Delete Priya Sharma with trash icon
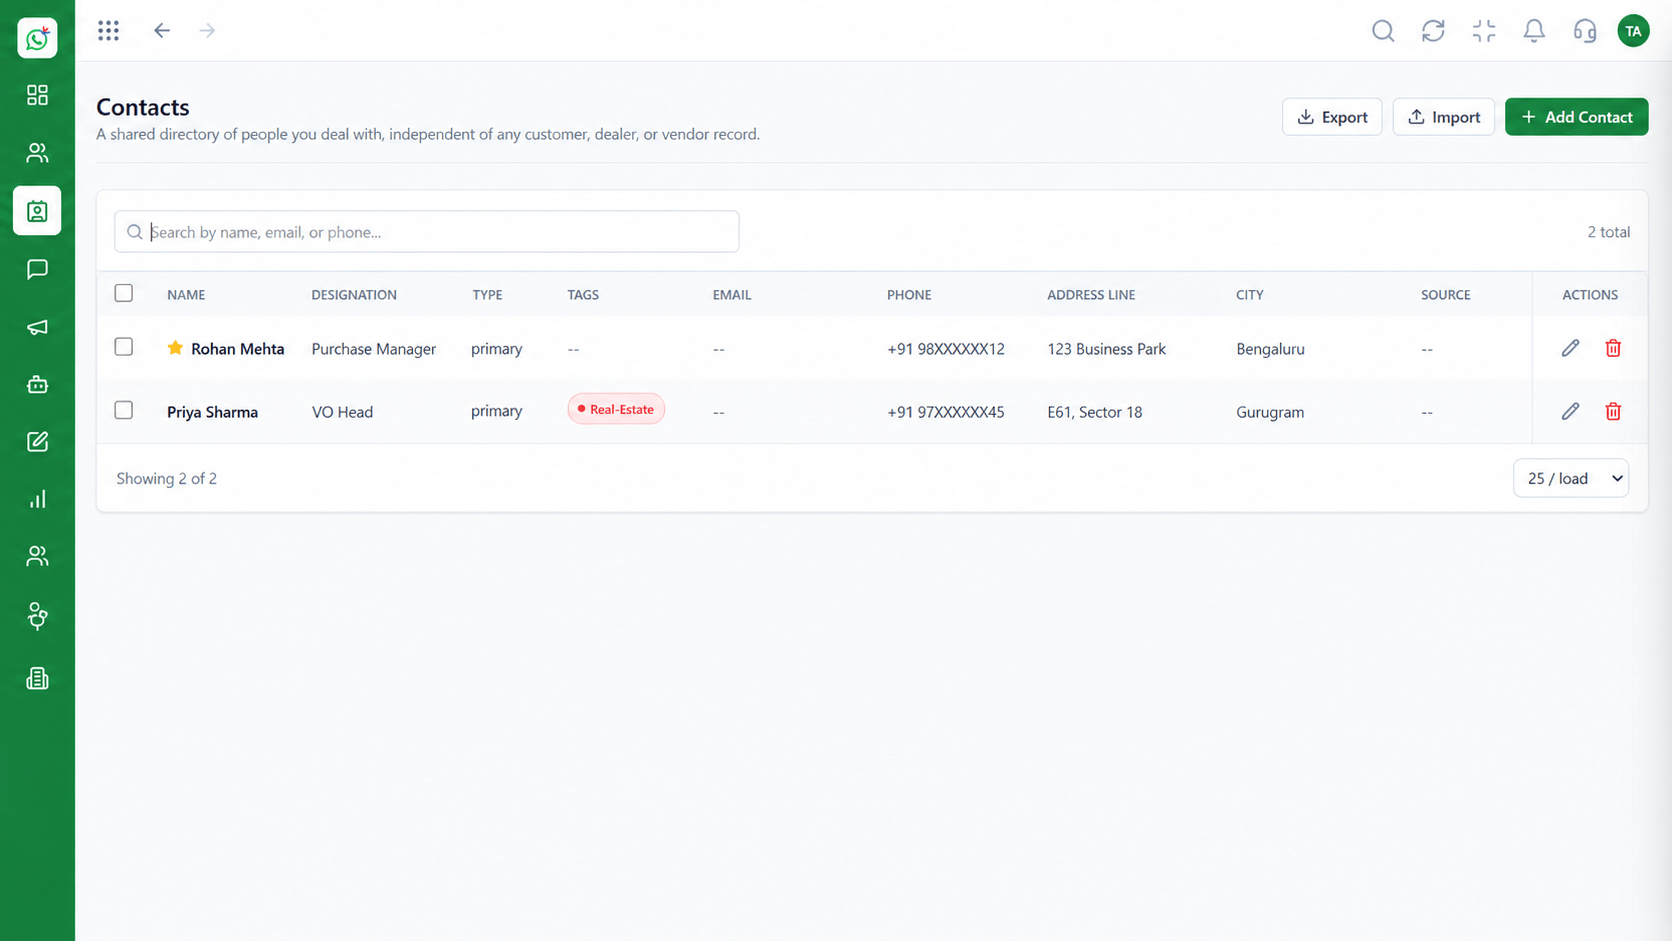The width and height of the screenshot is (1672, 941). [x=1613, y=411]
